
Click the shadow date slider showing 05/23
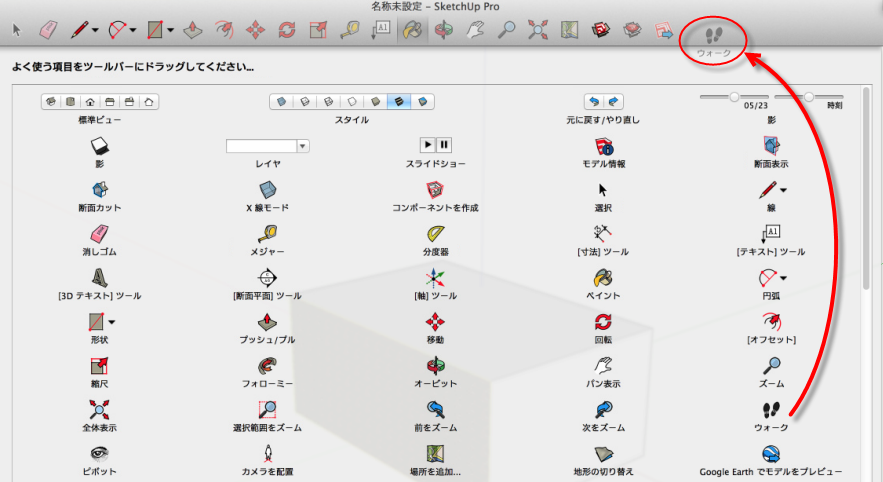click(735, 97)
